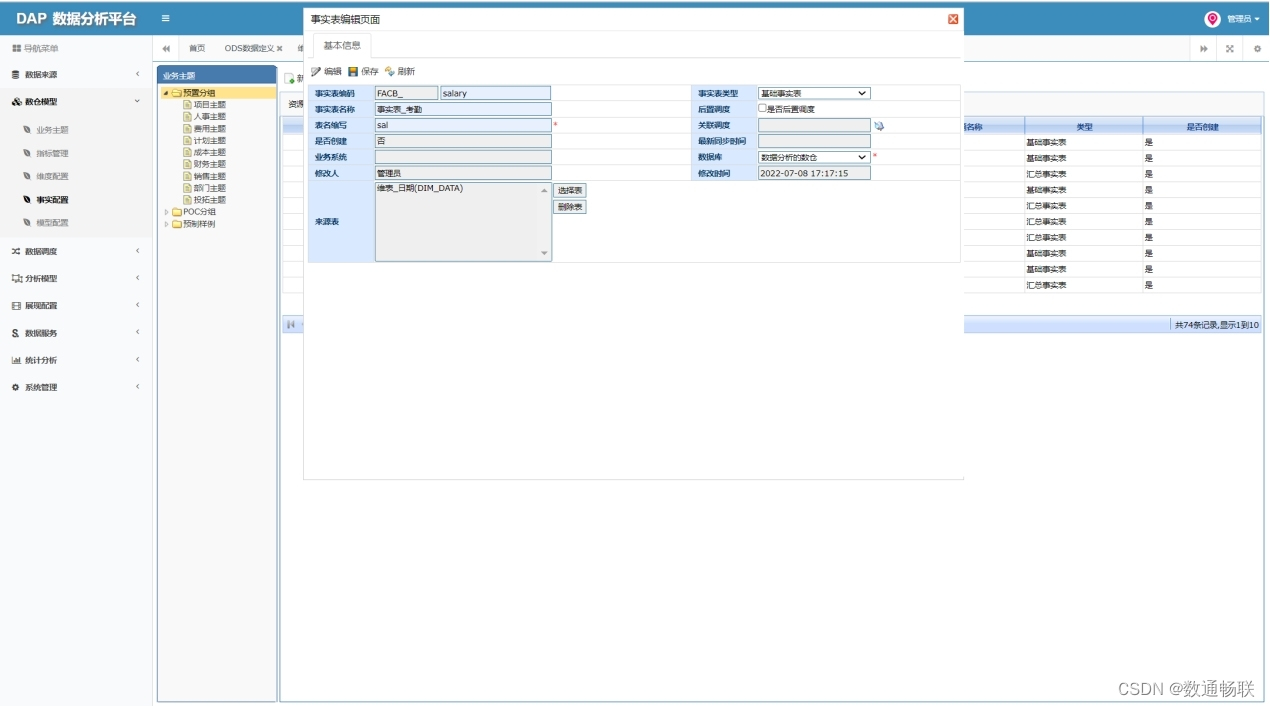Image resolution: width=1270 pixels, height=707 pixels.
Task: Click the down arrow of 来源表 scrollbar
Action: click(x=545, y=254)
